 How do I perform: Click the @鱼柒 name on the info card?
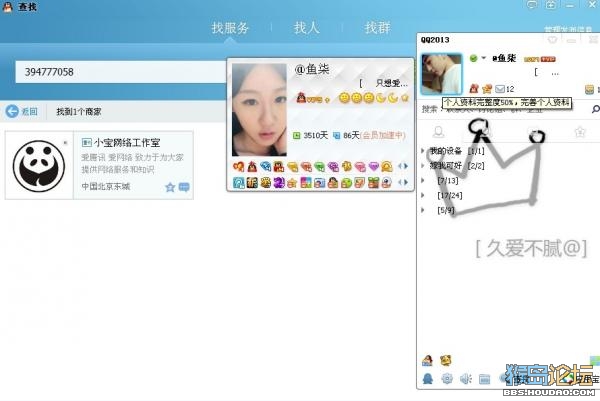311,69
